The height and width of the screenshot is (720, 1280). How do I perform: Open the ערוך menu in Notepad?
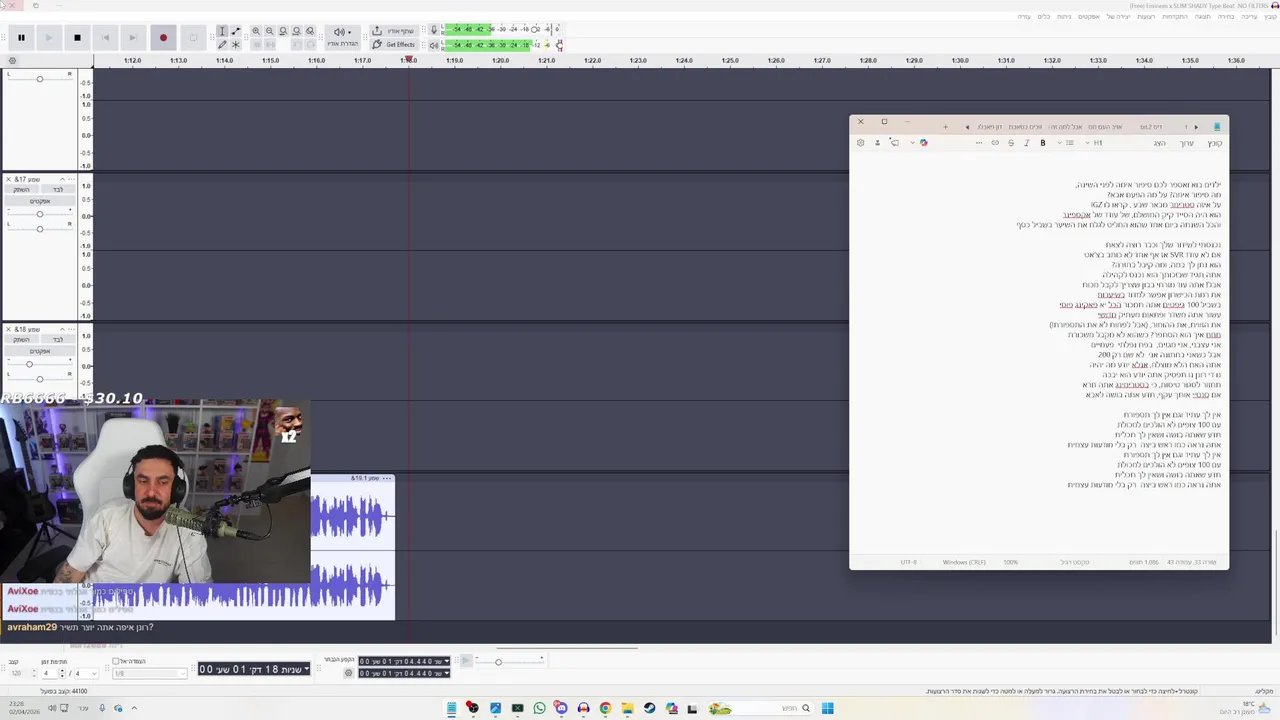pyautogui.click(x=1187, y=143)
